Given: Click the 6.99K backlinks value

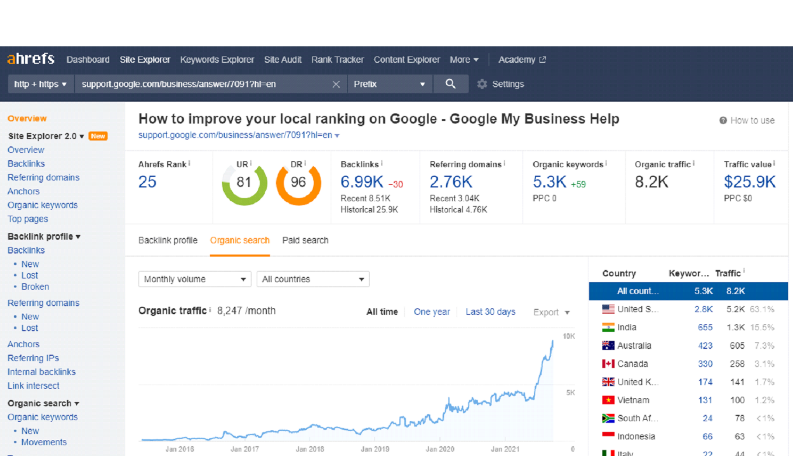Looking at the screenshot, I should [x=362, y=181].
